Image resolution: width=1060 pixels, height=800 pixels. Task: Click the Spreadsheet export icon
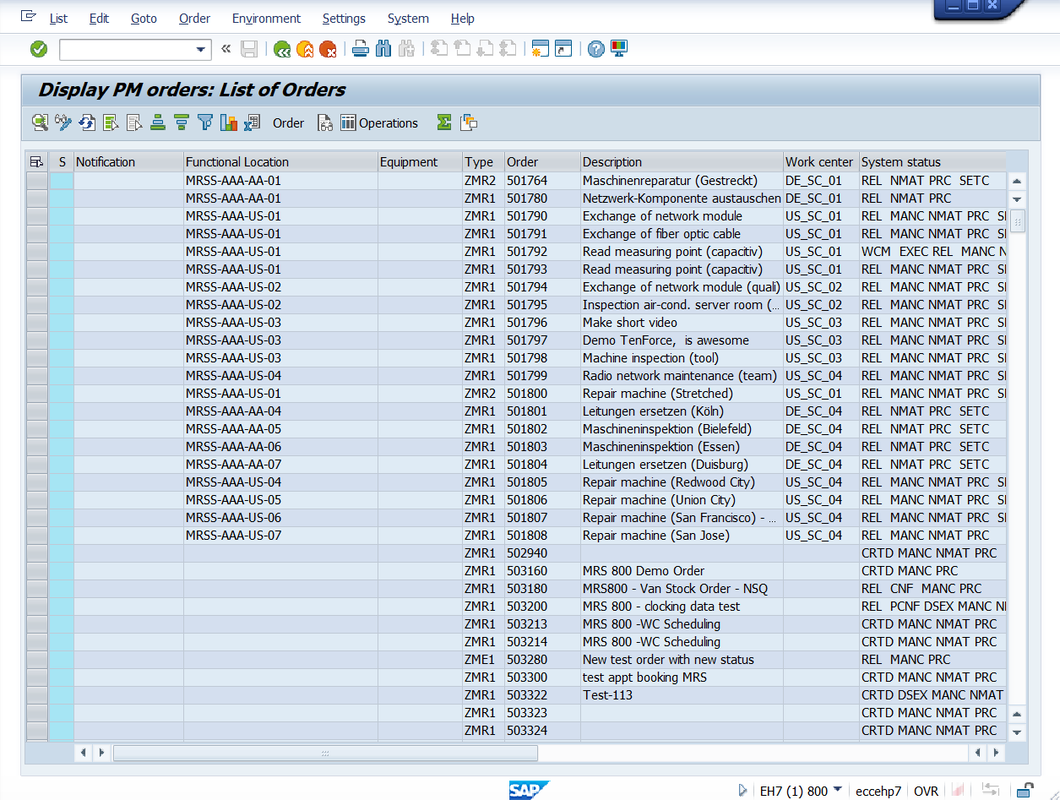(x=252, y=122)
